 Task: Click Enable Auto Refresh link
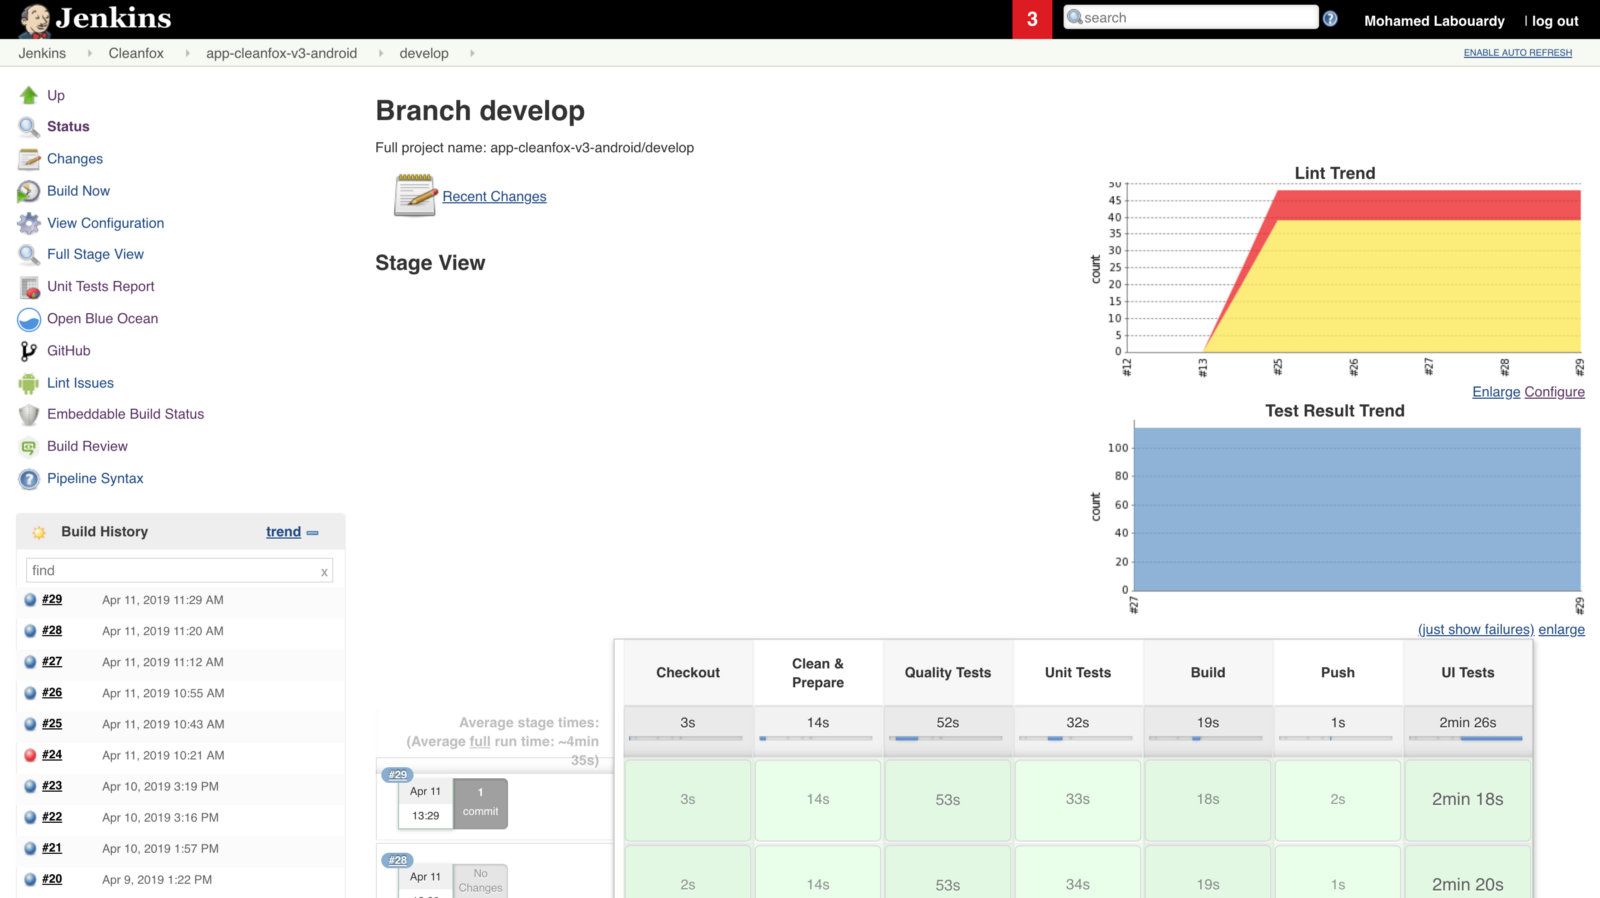(x=1518, y=53)
